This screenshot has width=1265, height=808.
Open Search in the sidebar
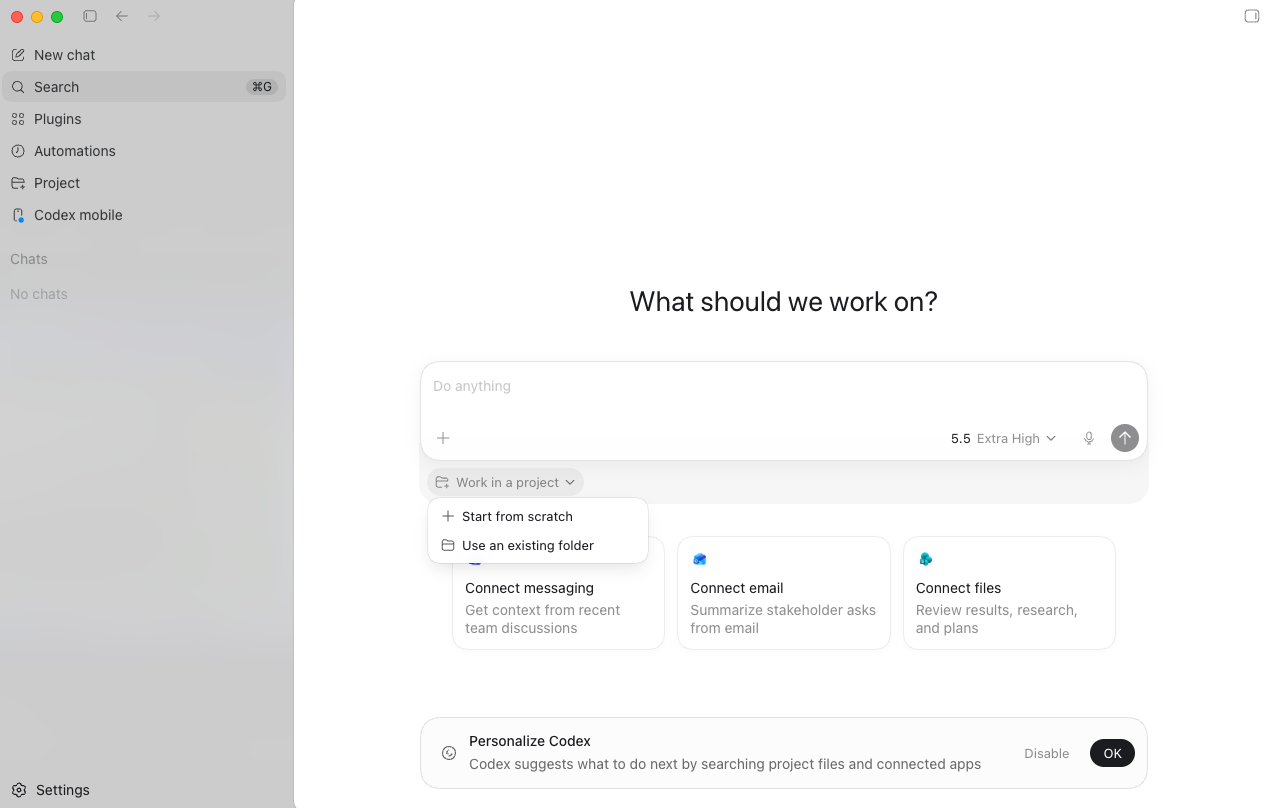144,87
